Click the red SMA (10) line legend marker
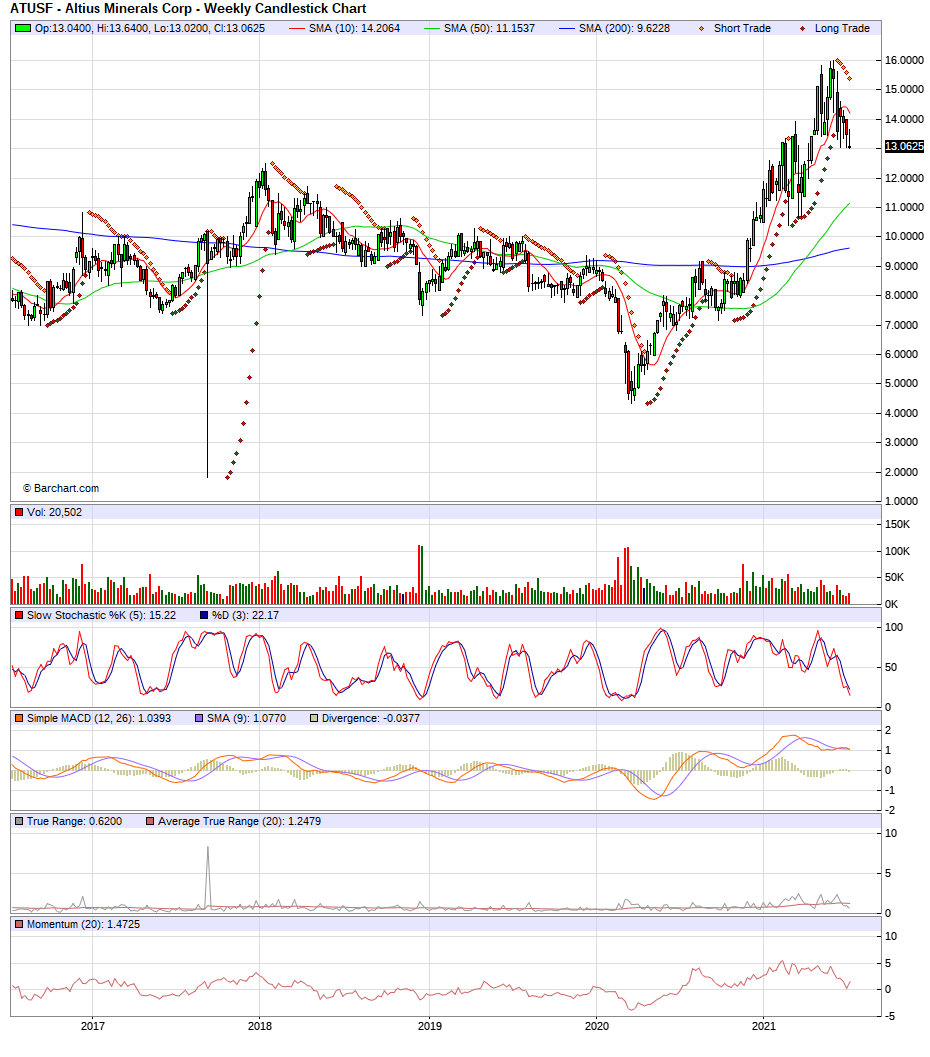 click(x=297, y=28)
